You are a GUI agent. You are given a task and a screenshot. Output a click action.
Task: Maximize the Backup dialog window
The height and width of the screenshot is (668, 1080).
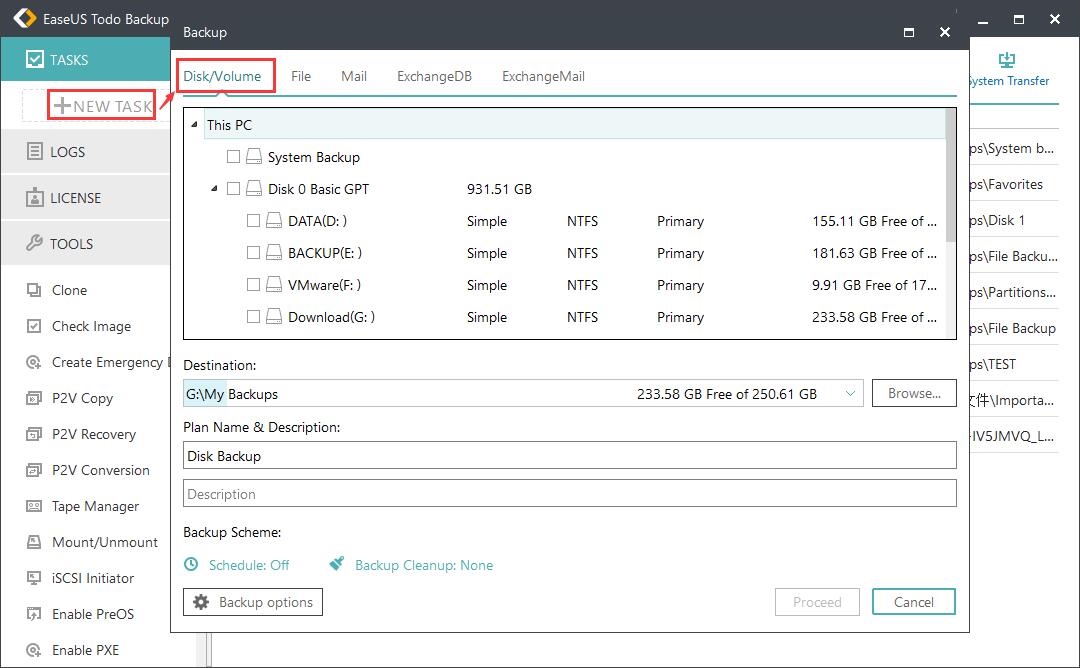(909, 32)
